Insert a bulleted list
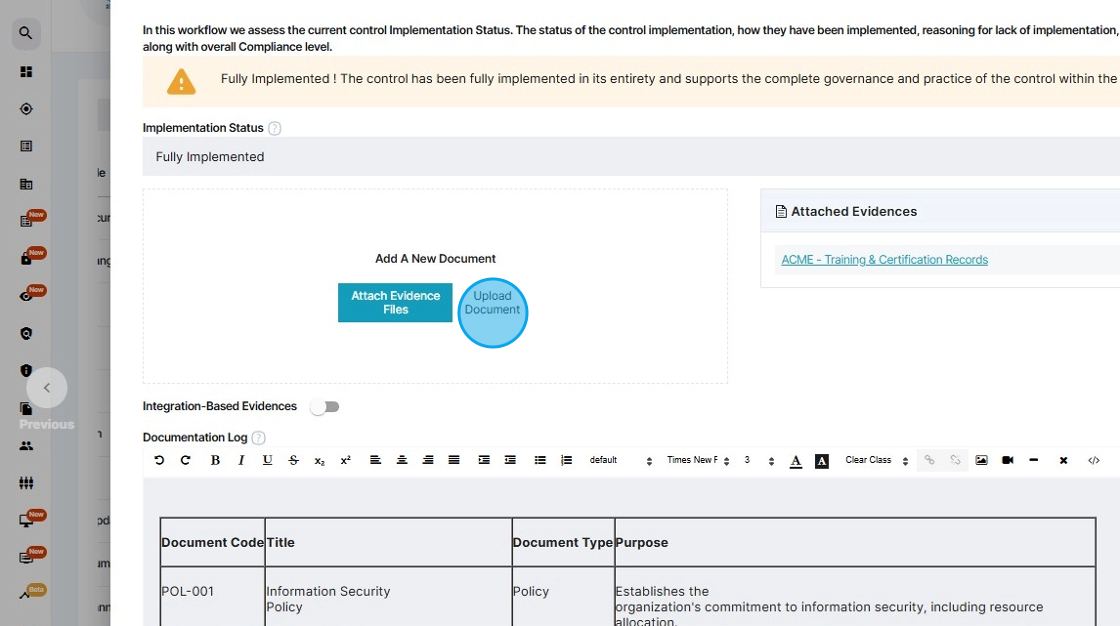 click(x=540, y=460)
